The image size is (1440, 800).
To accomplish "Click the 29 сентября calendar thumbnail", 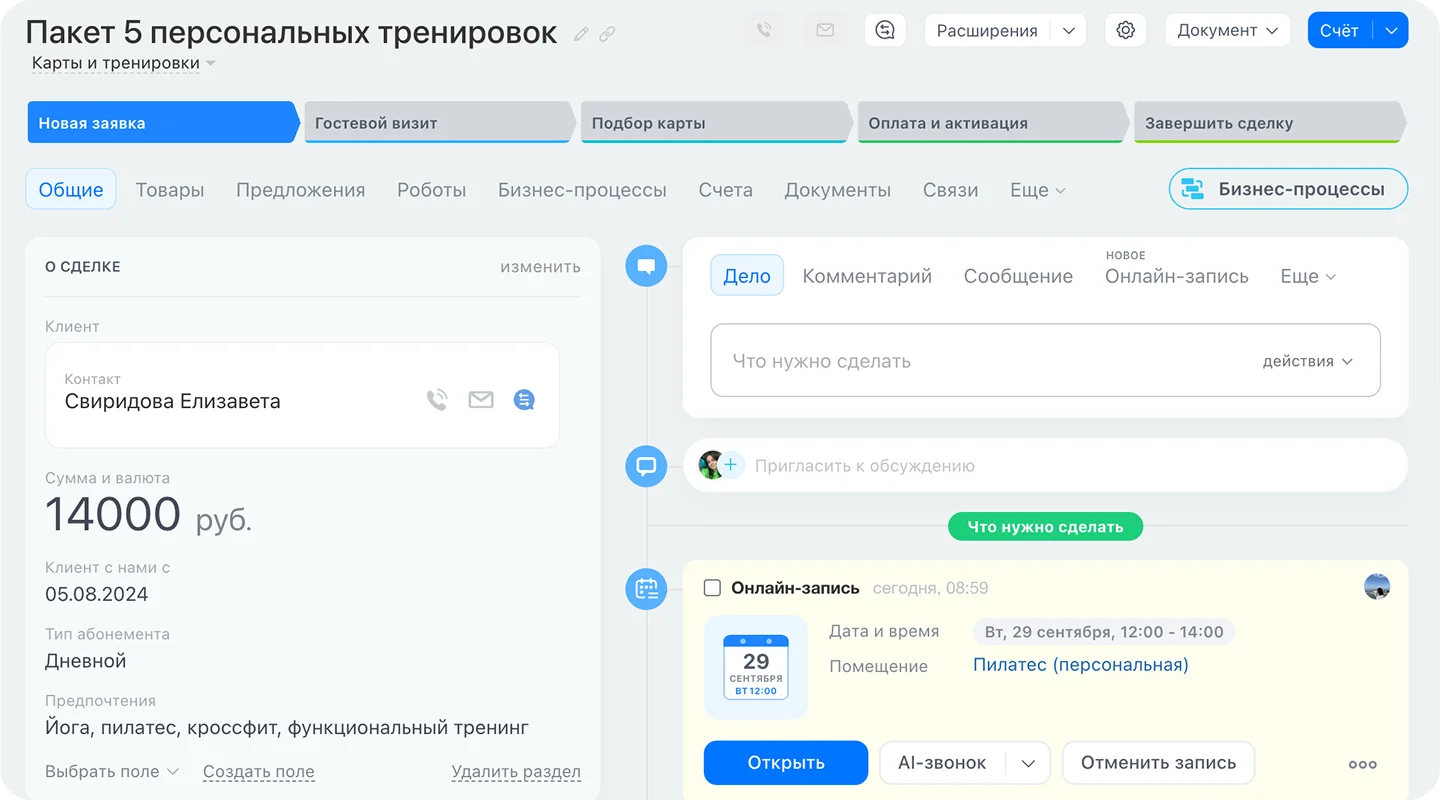I will 756,666.
